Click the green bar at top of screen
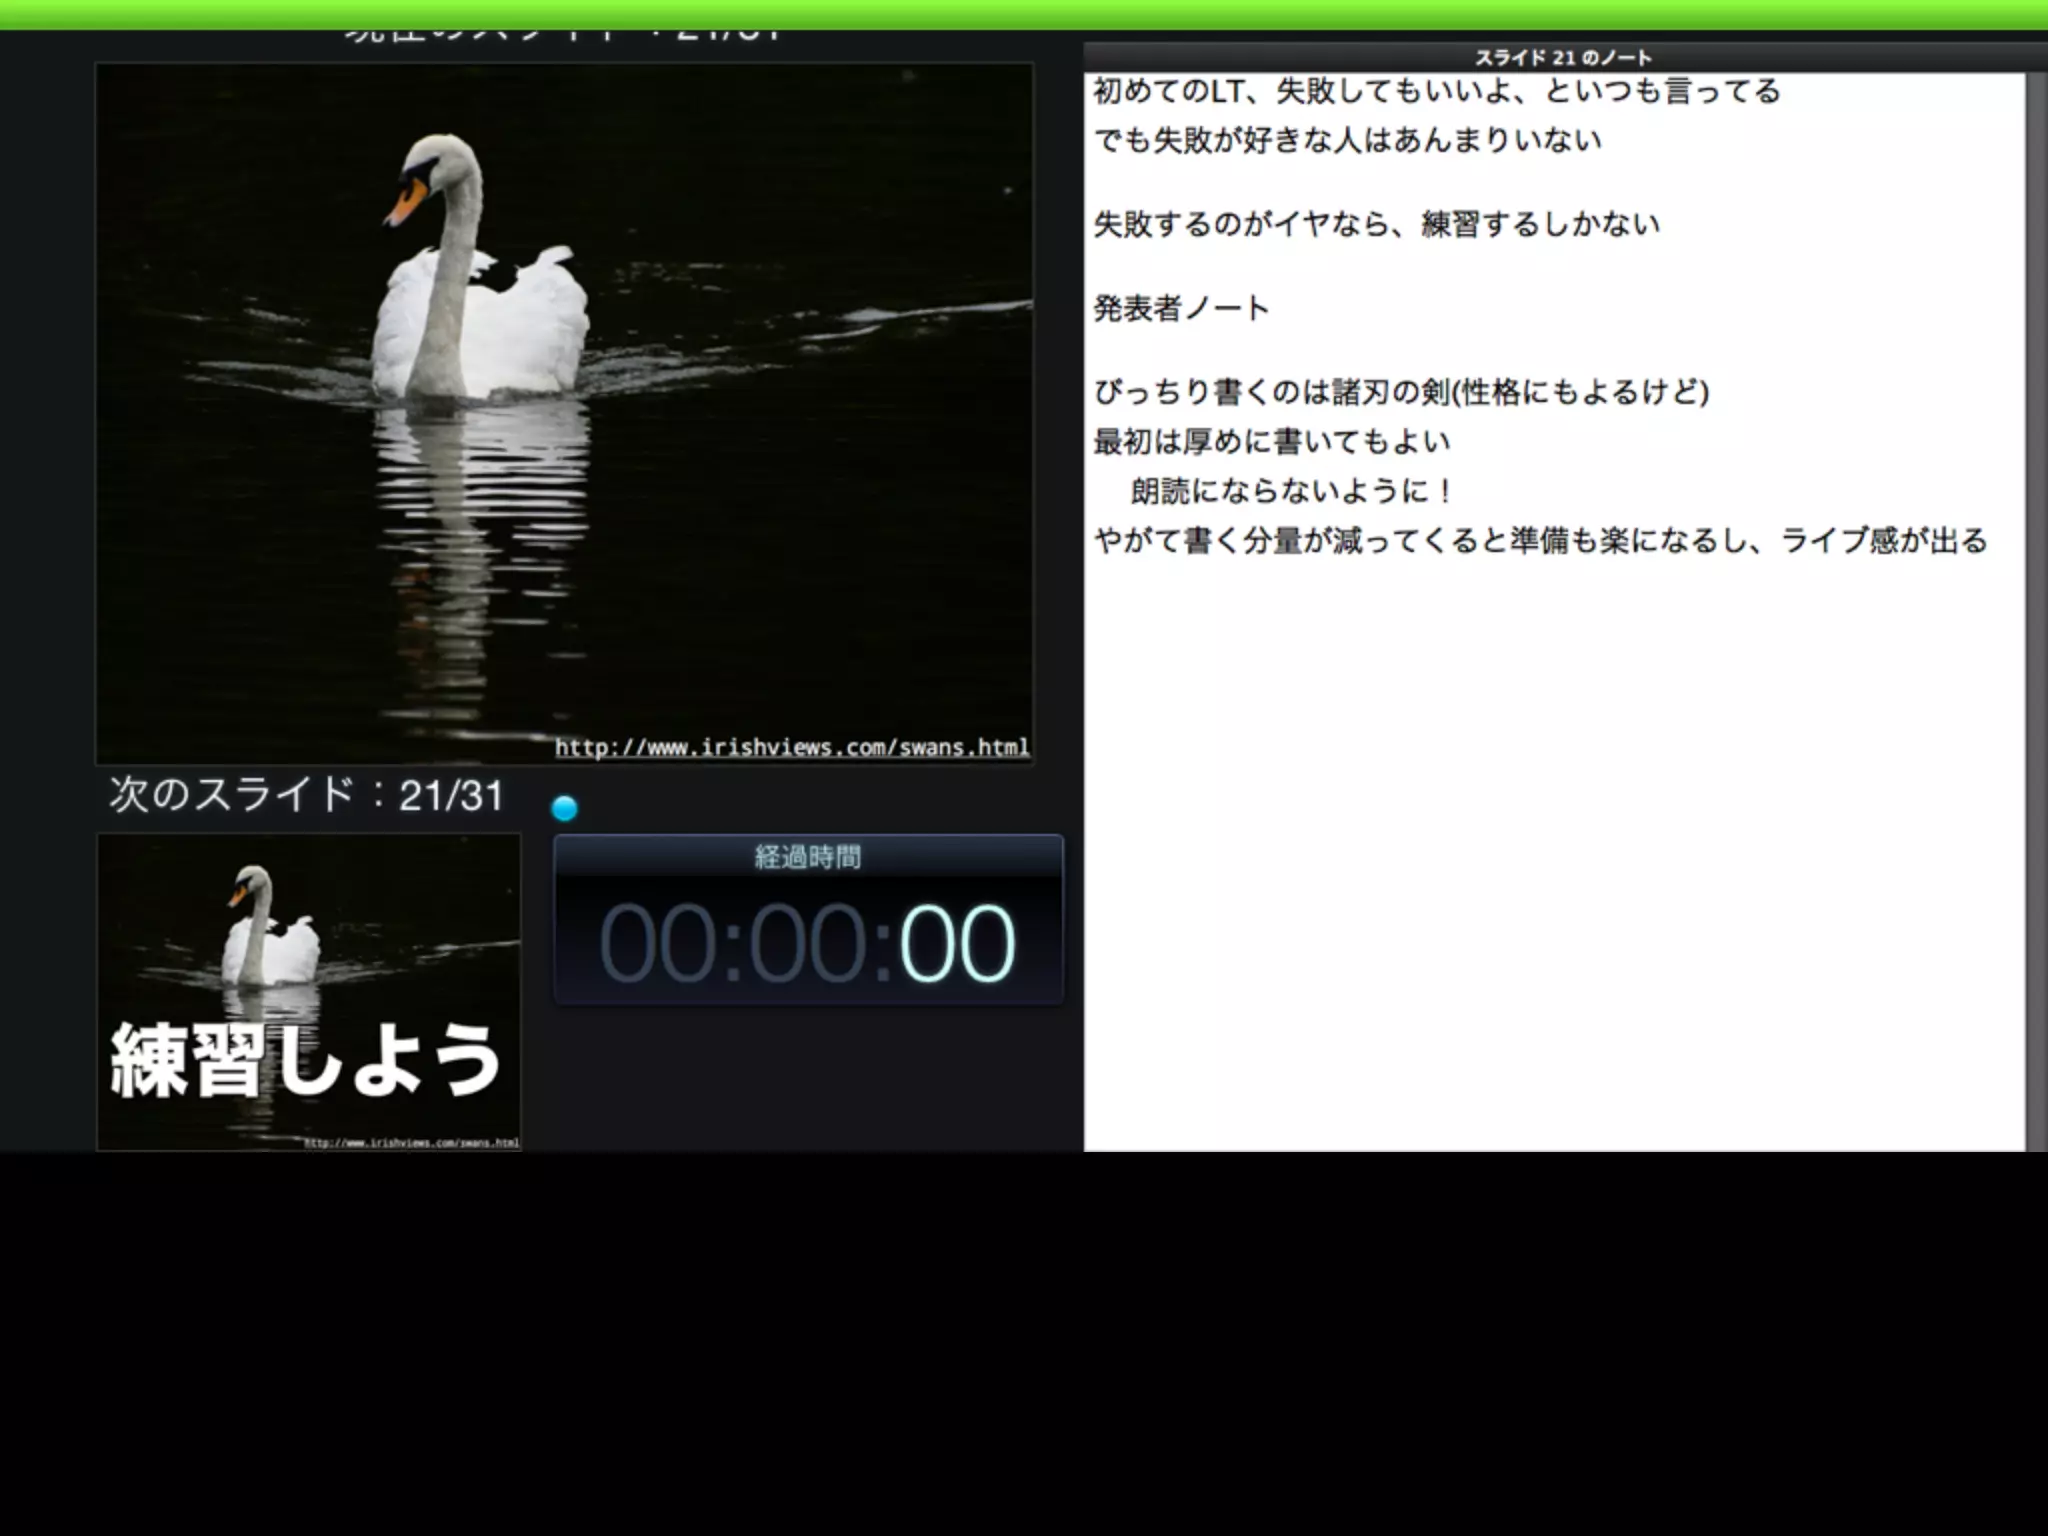2048x1536 pixels. (x=1024, y=14)
